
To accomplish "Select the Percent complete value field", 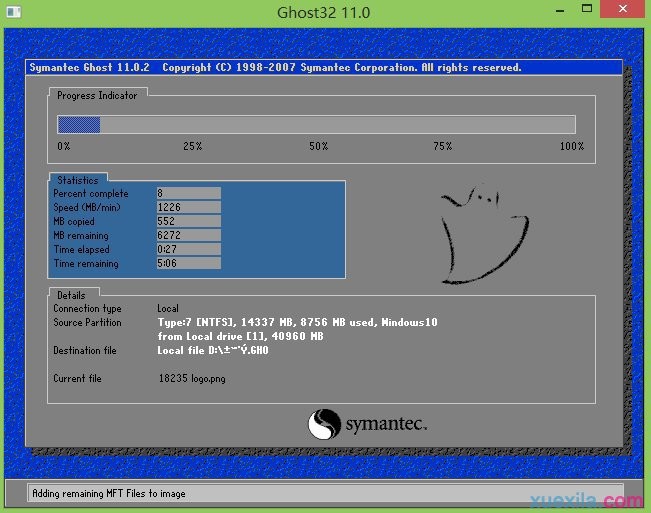I will [188, 193].
